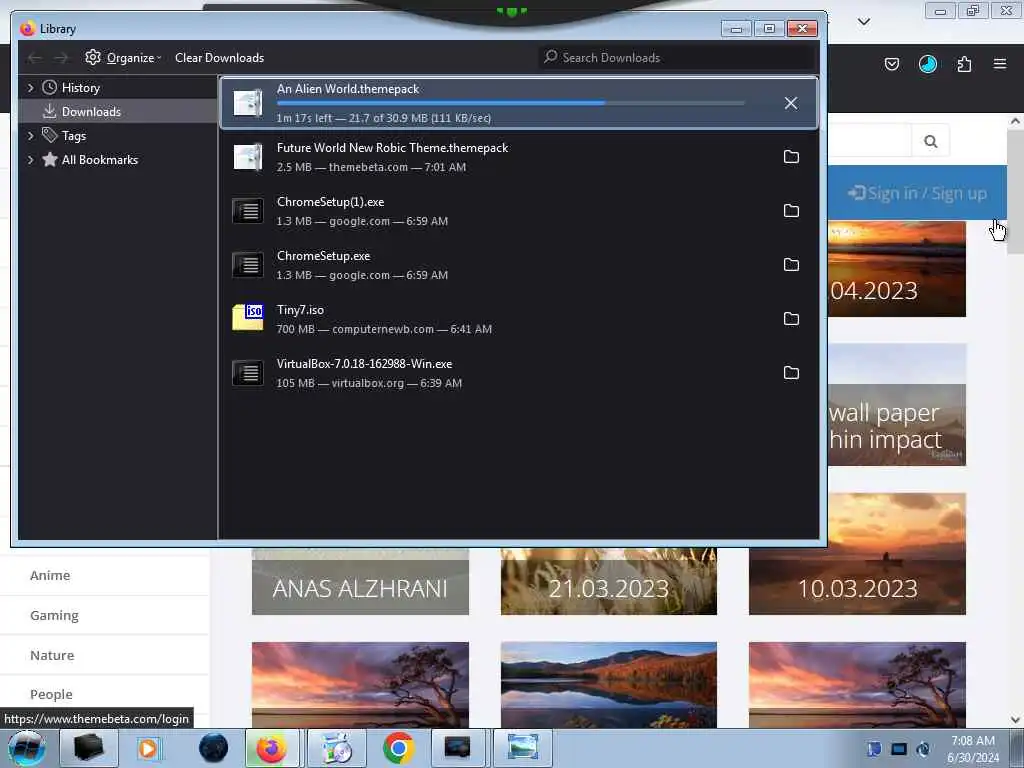
Task: Select the ChromeSetup.exe download entry
Action: [519, 264]
